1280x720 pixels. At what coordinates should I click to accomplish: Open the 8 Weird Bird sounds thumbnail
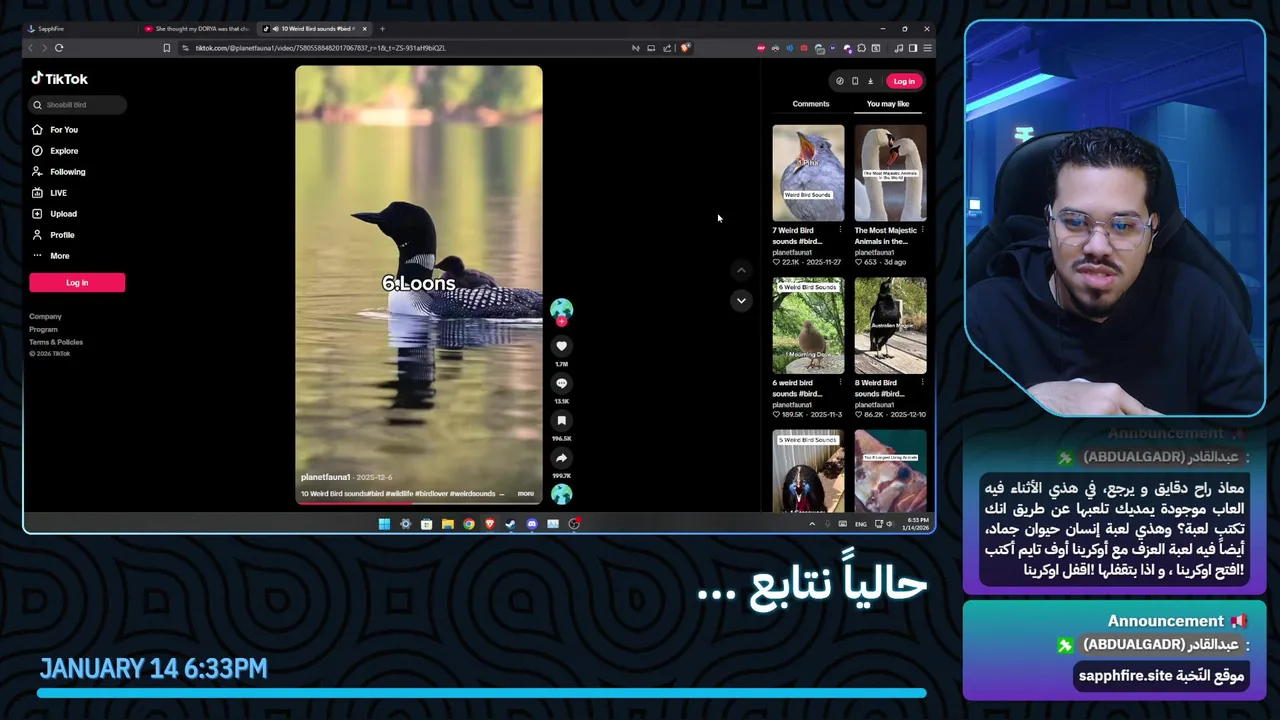pos(890,326)
